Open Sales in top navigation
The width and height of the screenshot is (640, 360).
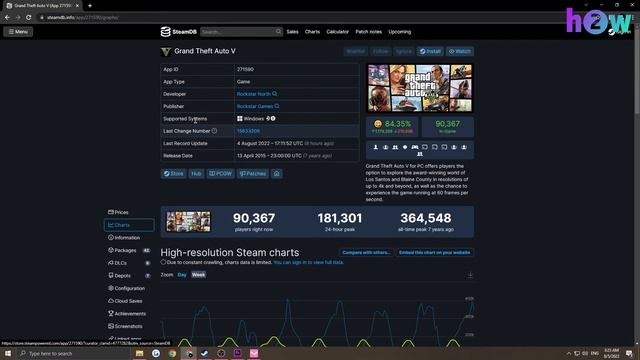(292, 32)
